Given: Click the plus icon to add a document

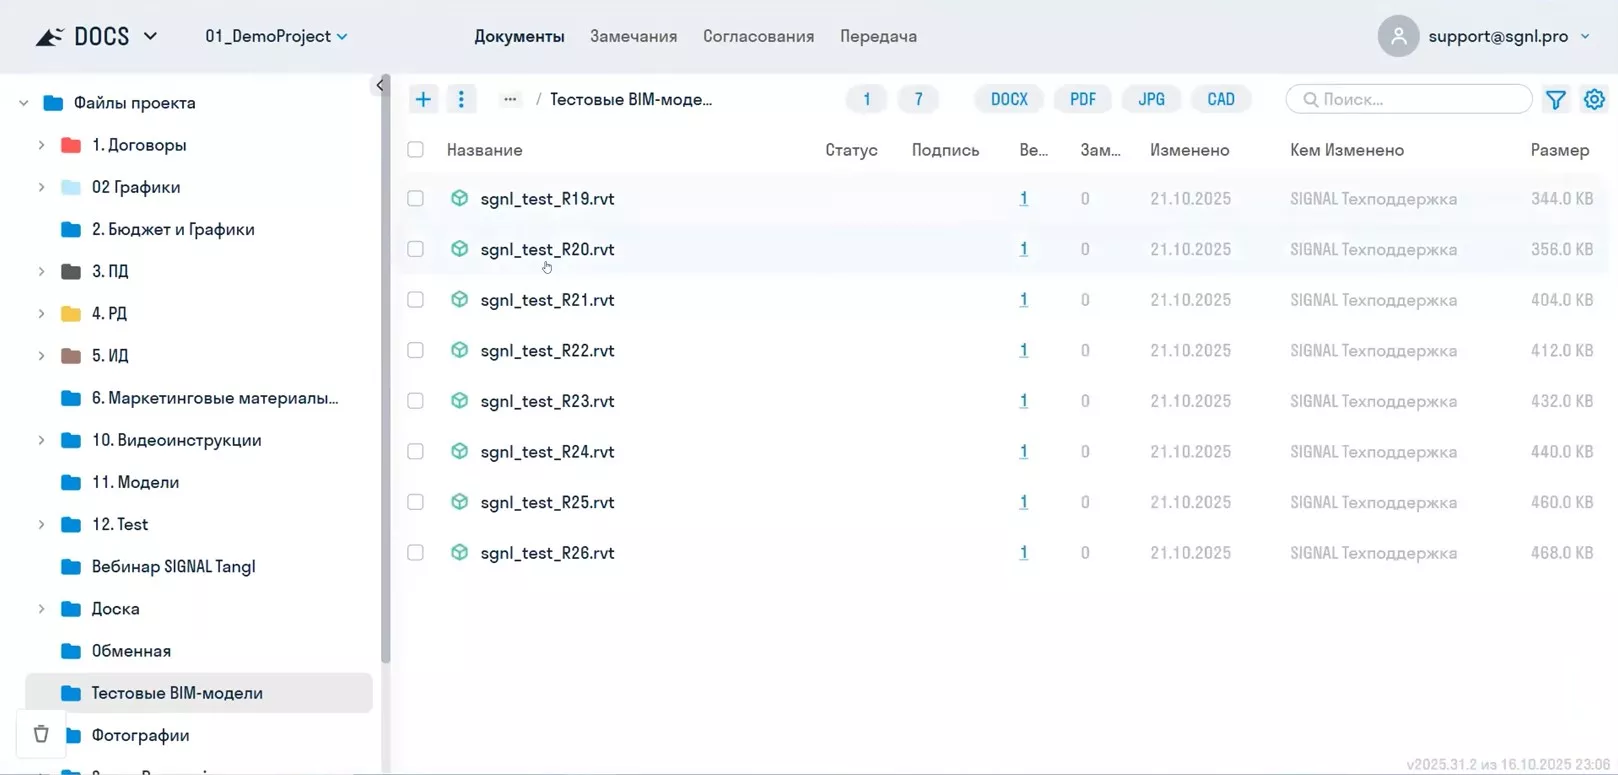Looking at the screenshot, I should tap(423, 99).
